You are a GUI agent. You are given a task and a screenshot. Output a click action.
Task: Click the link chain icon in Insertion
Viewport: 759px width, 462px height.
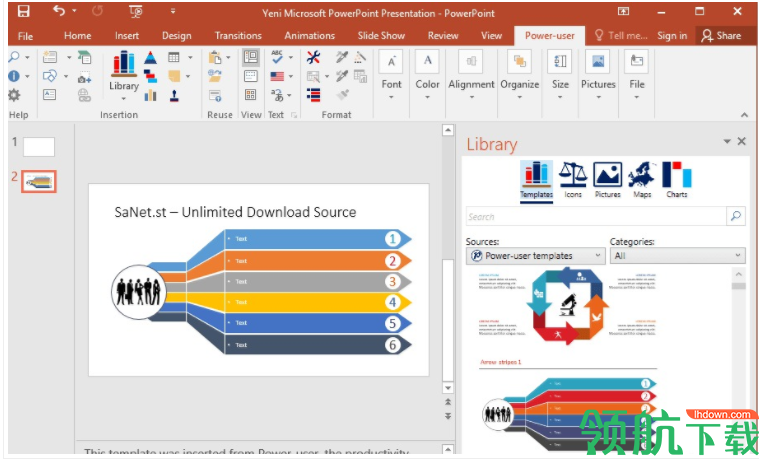pyautogui.click(x=84, y=95)
